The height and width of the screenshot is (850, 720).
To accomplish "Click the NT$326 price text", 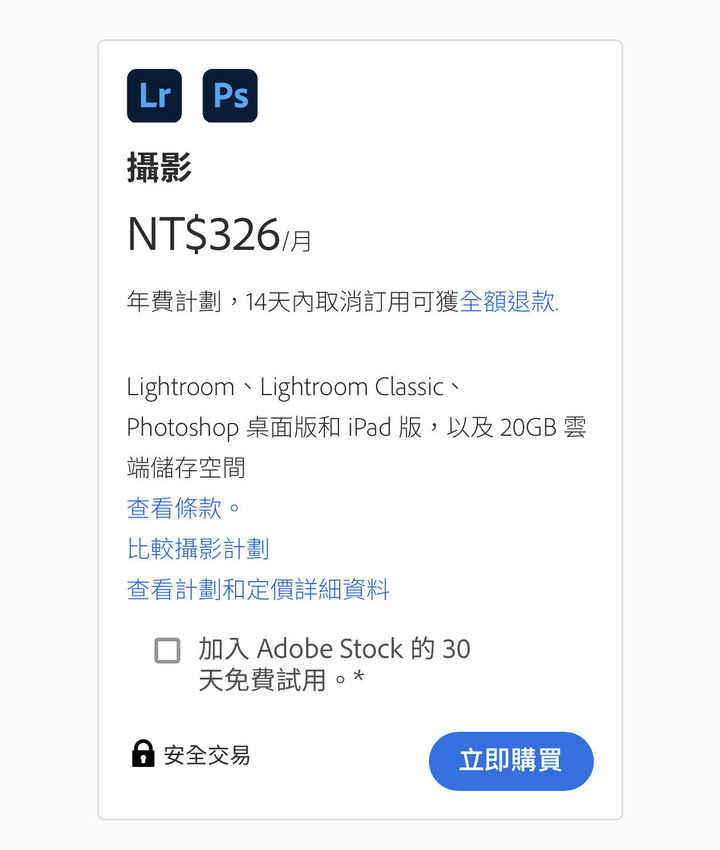I will pos(204,234).
